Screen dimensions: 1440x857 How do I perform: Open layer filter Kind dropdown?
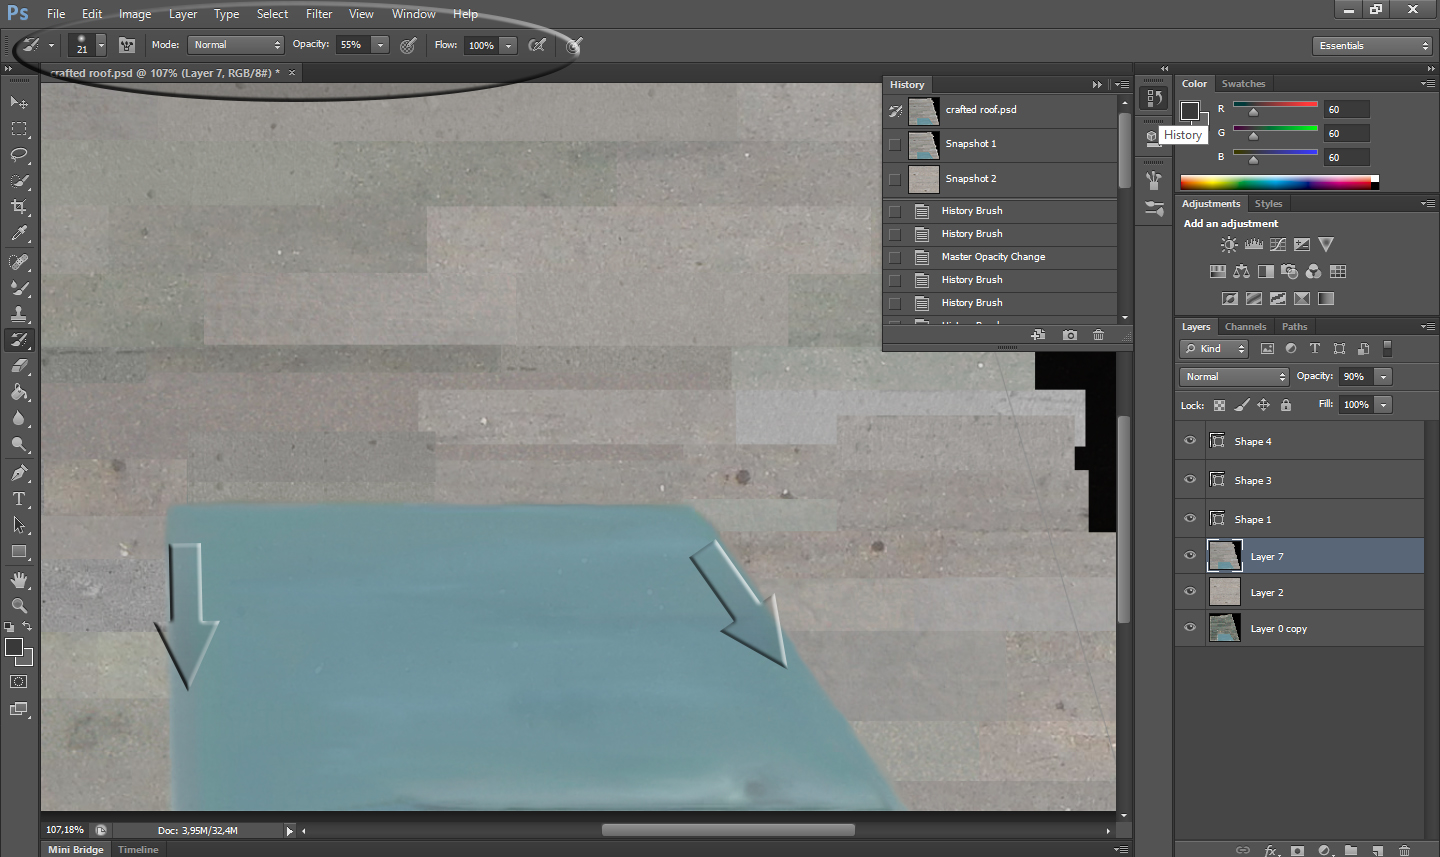pyautogui.click(x=1214, y=349)
